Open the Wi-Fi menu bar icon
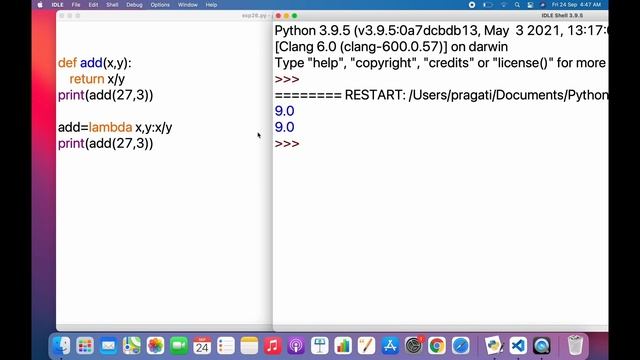The image size is (640, 360). point(503,5)
